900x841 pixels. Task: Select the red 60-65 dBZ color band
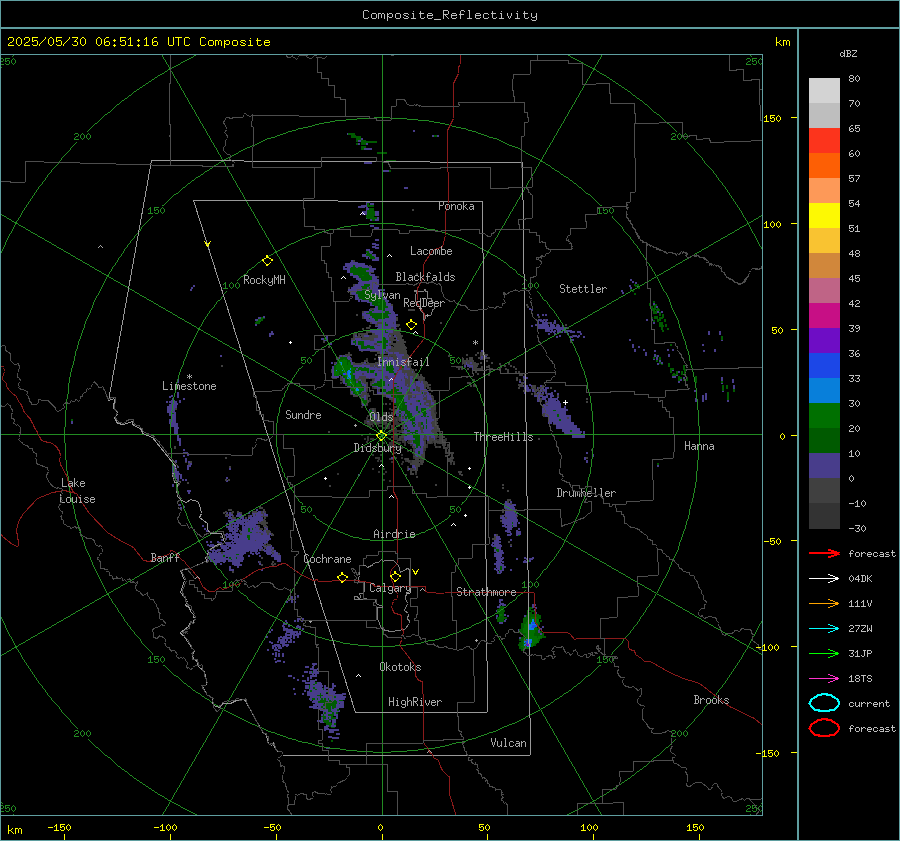tap(824, 141)
